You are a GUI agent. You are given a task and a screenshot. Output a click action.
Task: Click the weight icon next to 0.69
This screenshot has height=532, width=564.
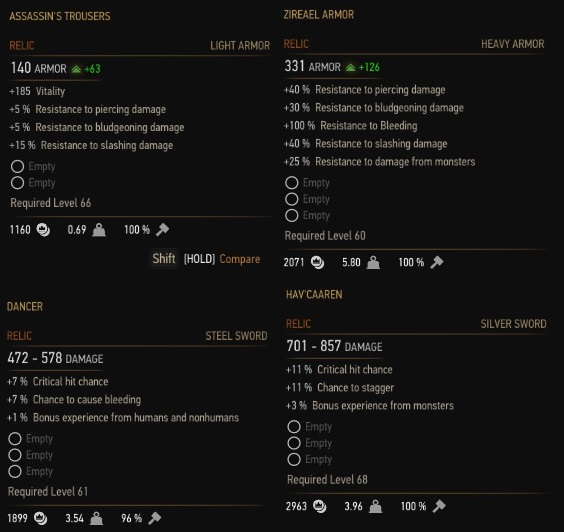coord(99,230)
